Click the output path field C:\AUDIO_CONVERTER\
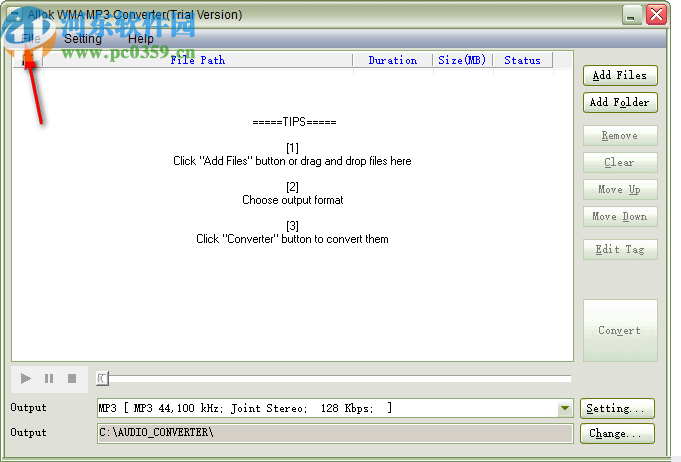 click(335, 433)
